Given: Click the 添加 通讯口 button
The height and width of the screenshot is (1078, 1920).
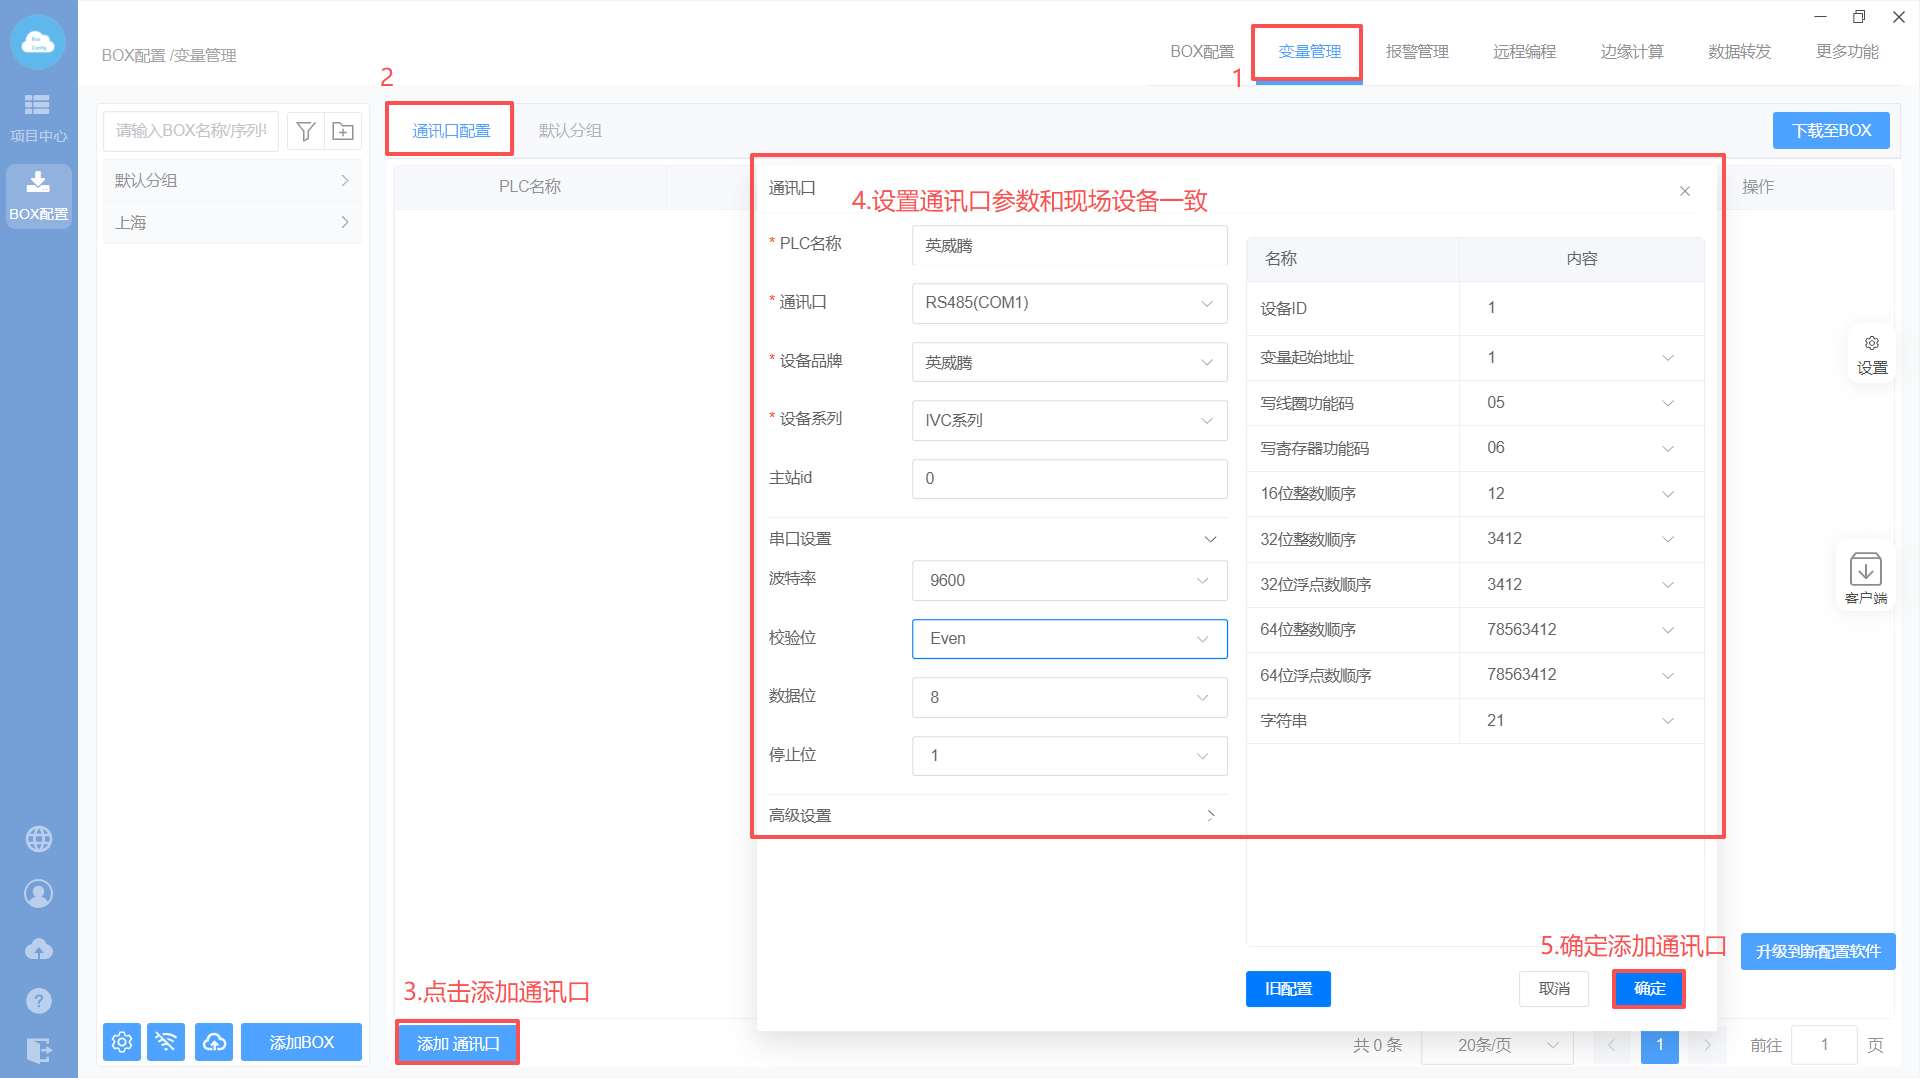Looking at the screenshot, I should coord(458,1043).
